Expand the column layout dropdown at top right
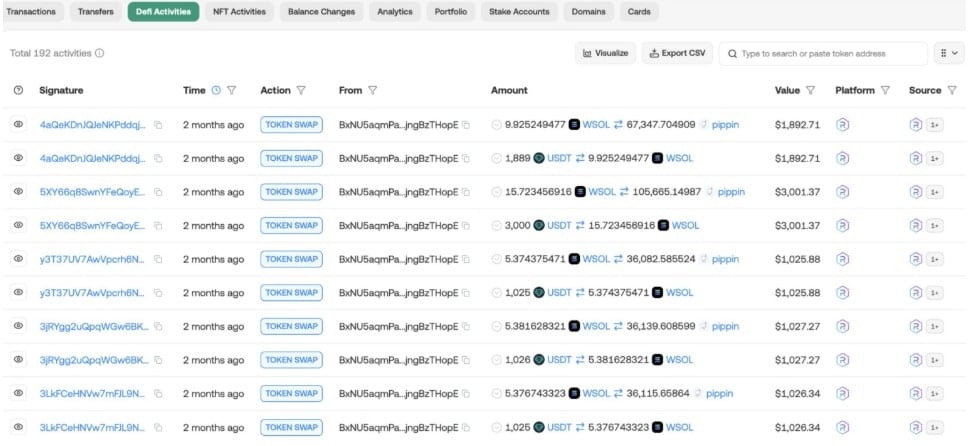 click(x=947, y=53)
